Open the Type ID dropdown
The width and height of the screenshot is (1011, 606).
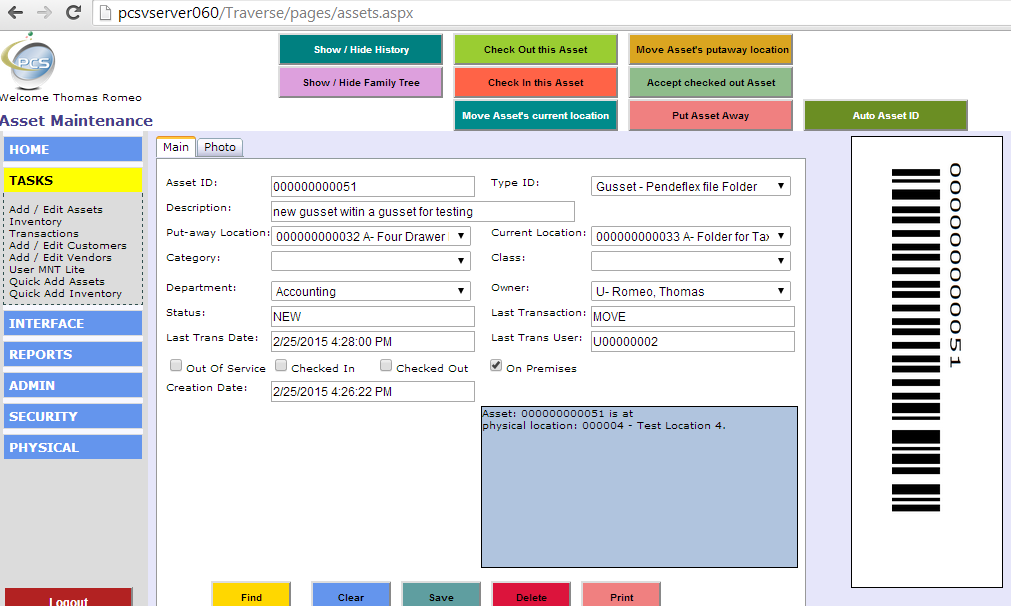[x=691, y=186]
